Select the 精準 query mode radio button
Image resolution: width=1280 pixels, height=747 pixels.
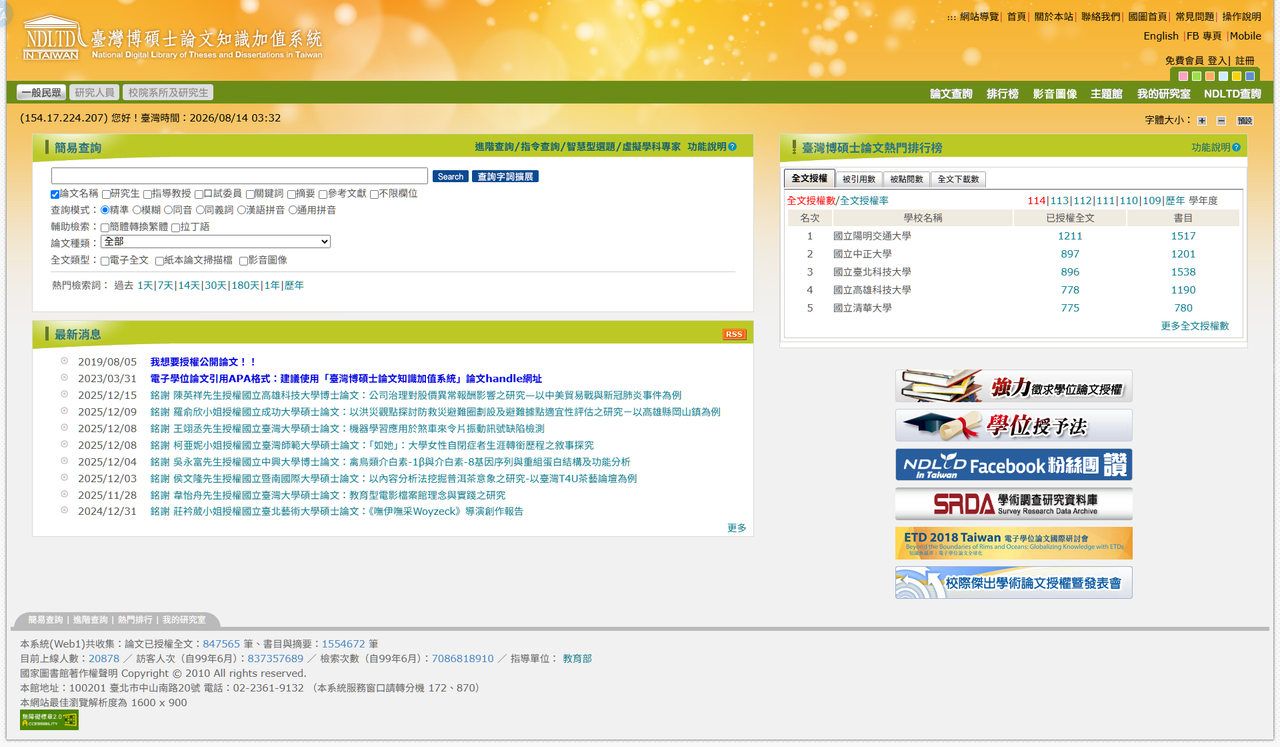(105, 210)
